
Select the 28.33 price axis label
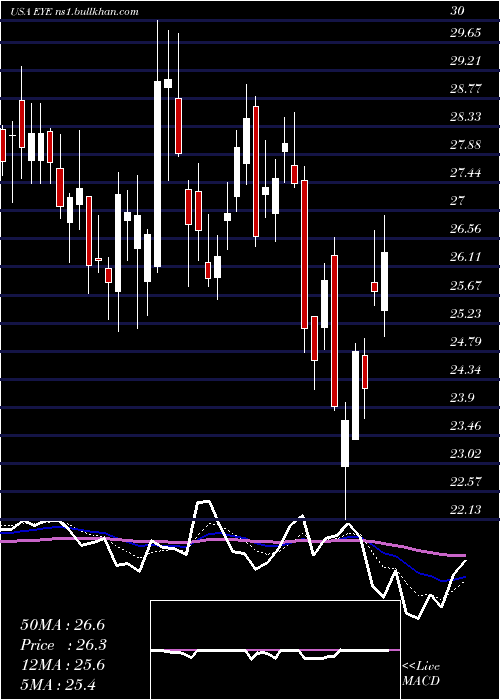click(466, 117)
